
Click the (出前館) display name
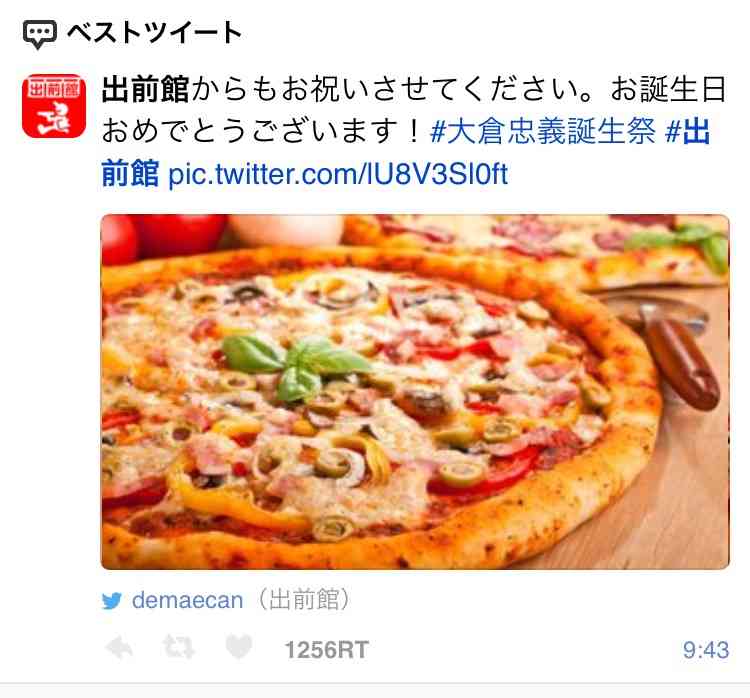click(305, 600)
